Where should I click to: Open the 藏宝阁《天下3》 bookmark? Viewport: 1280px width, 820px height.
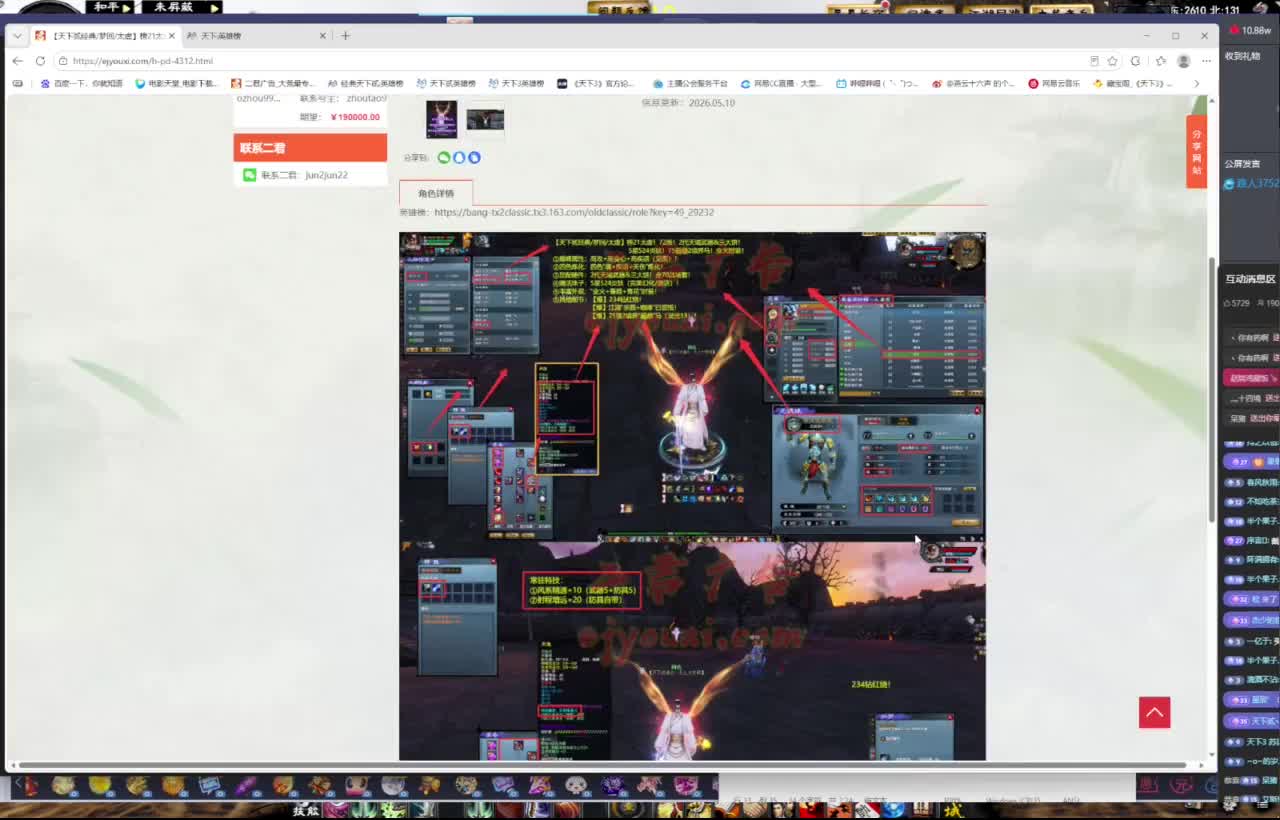coord(1135,84)
